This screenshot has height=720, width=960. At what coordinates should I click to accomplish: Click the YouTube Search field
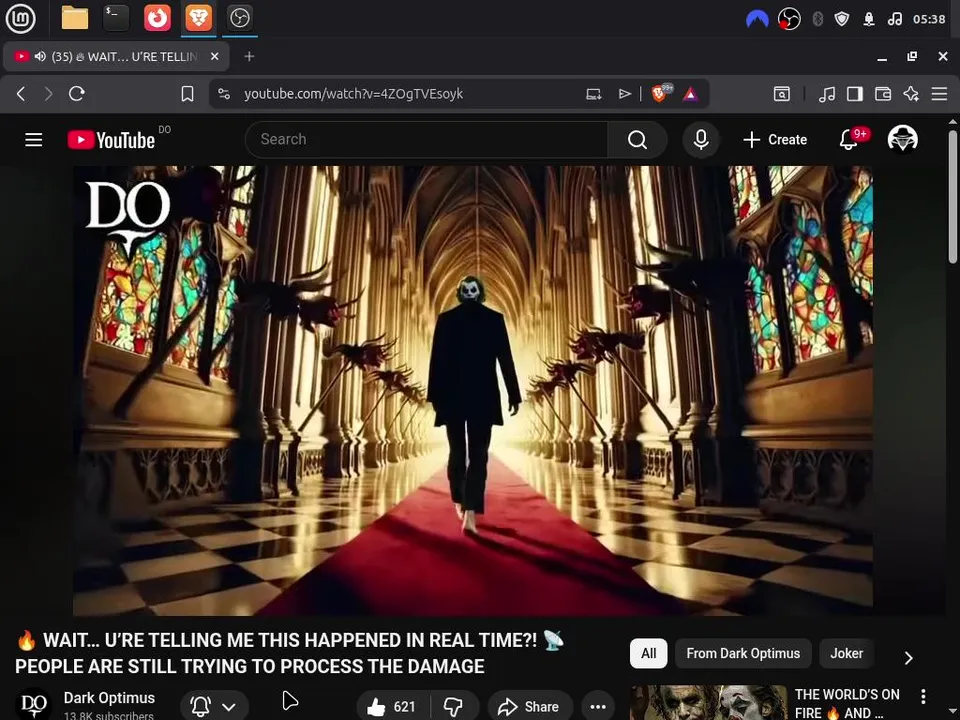427,140
